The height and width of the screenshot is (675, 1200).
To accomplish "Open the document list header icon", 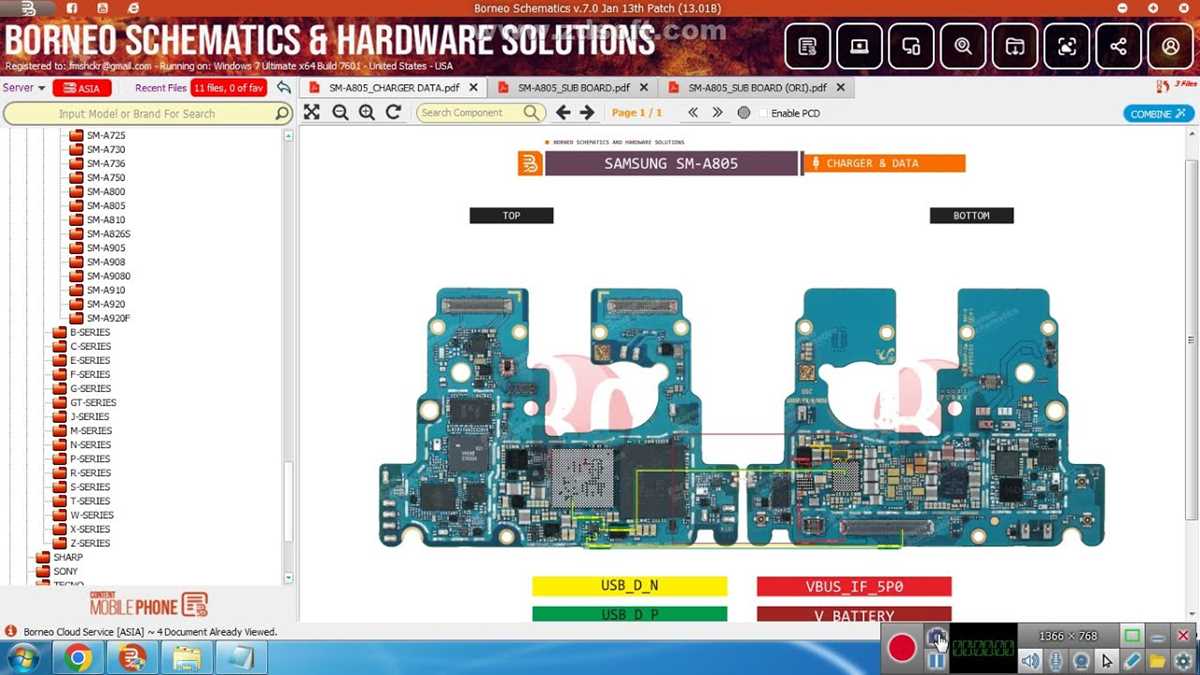I will click(x=807, y=46).
